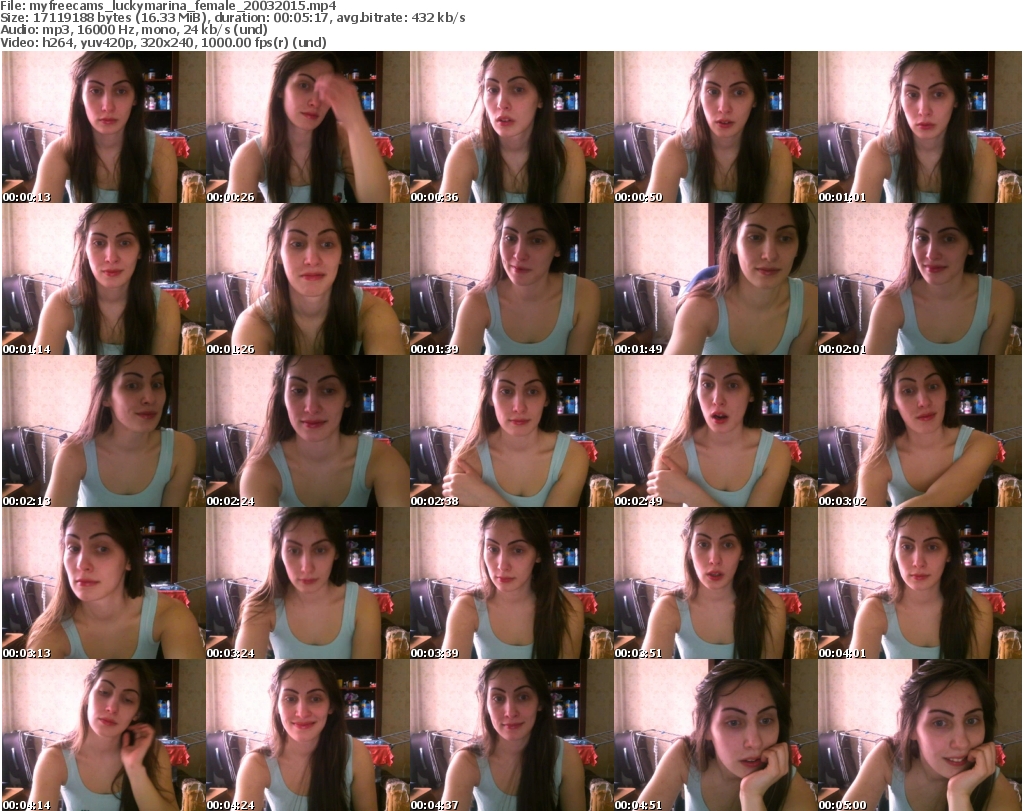Click the frame timestamped 00:01:01
This screenshot has width=1024, height=811.
920,127
